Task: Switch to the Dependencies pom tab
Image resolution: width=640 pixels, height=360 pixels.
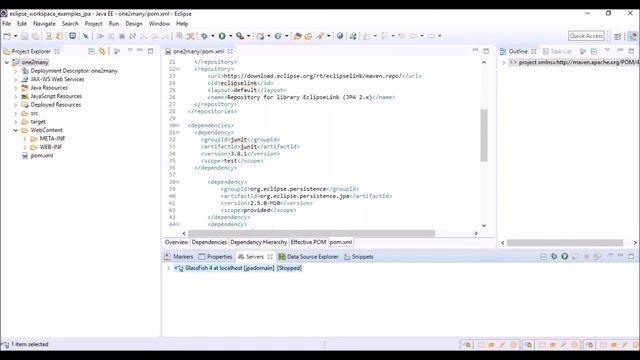Action: click(x=209, y=242)
